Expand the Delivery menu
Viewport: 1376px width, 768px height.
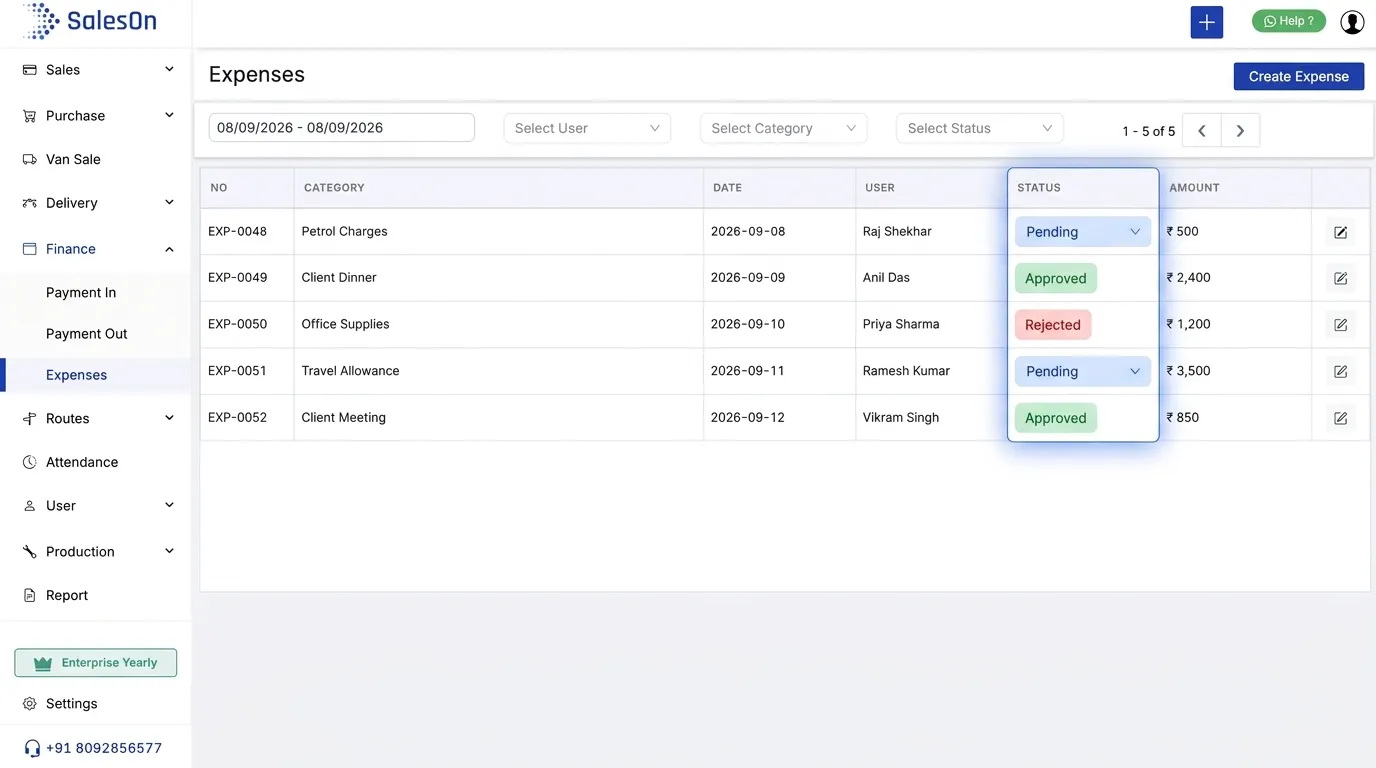96,203
